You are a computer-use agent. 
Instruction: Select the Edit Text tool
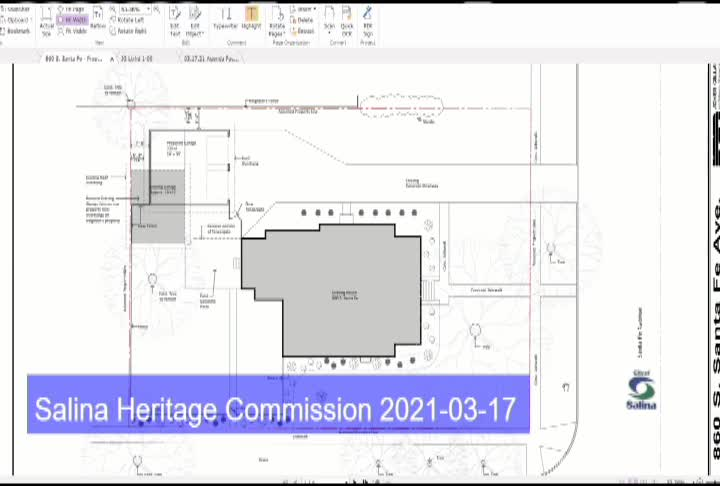pyautogui.click(x=175, y=21)
